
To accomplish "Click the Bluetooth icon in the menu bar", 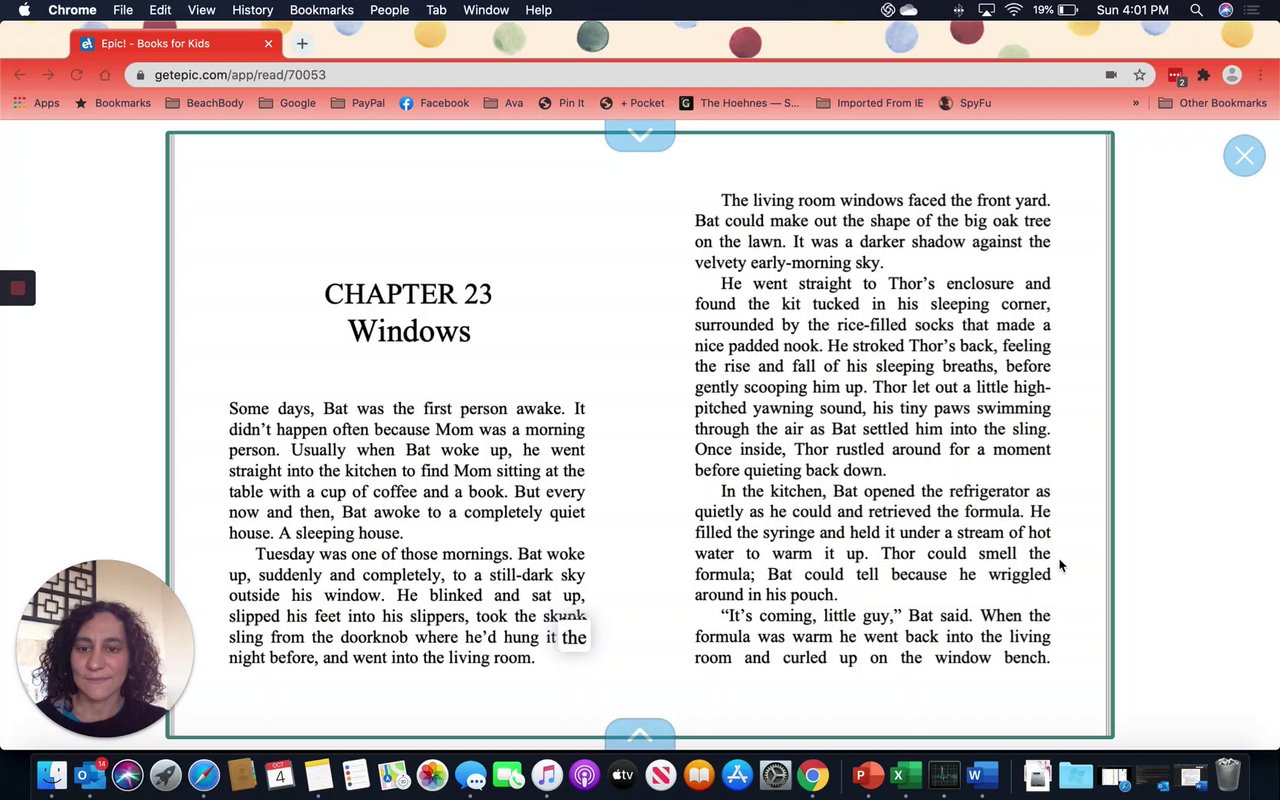I will 959,10.
